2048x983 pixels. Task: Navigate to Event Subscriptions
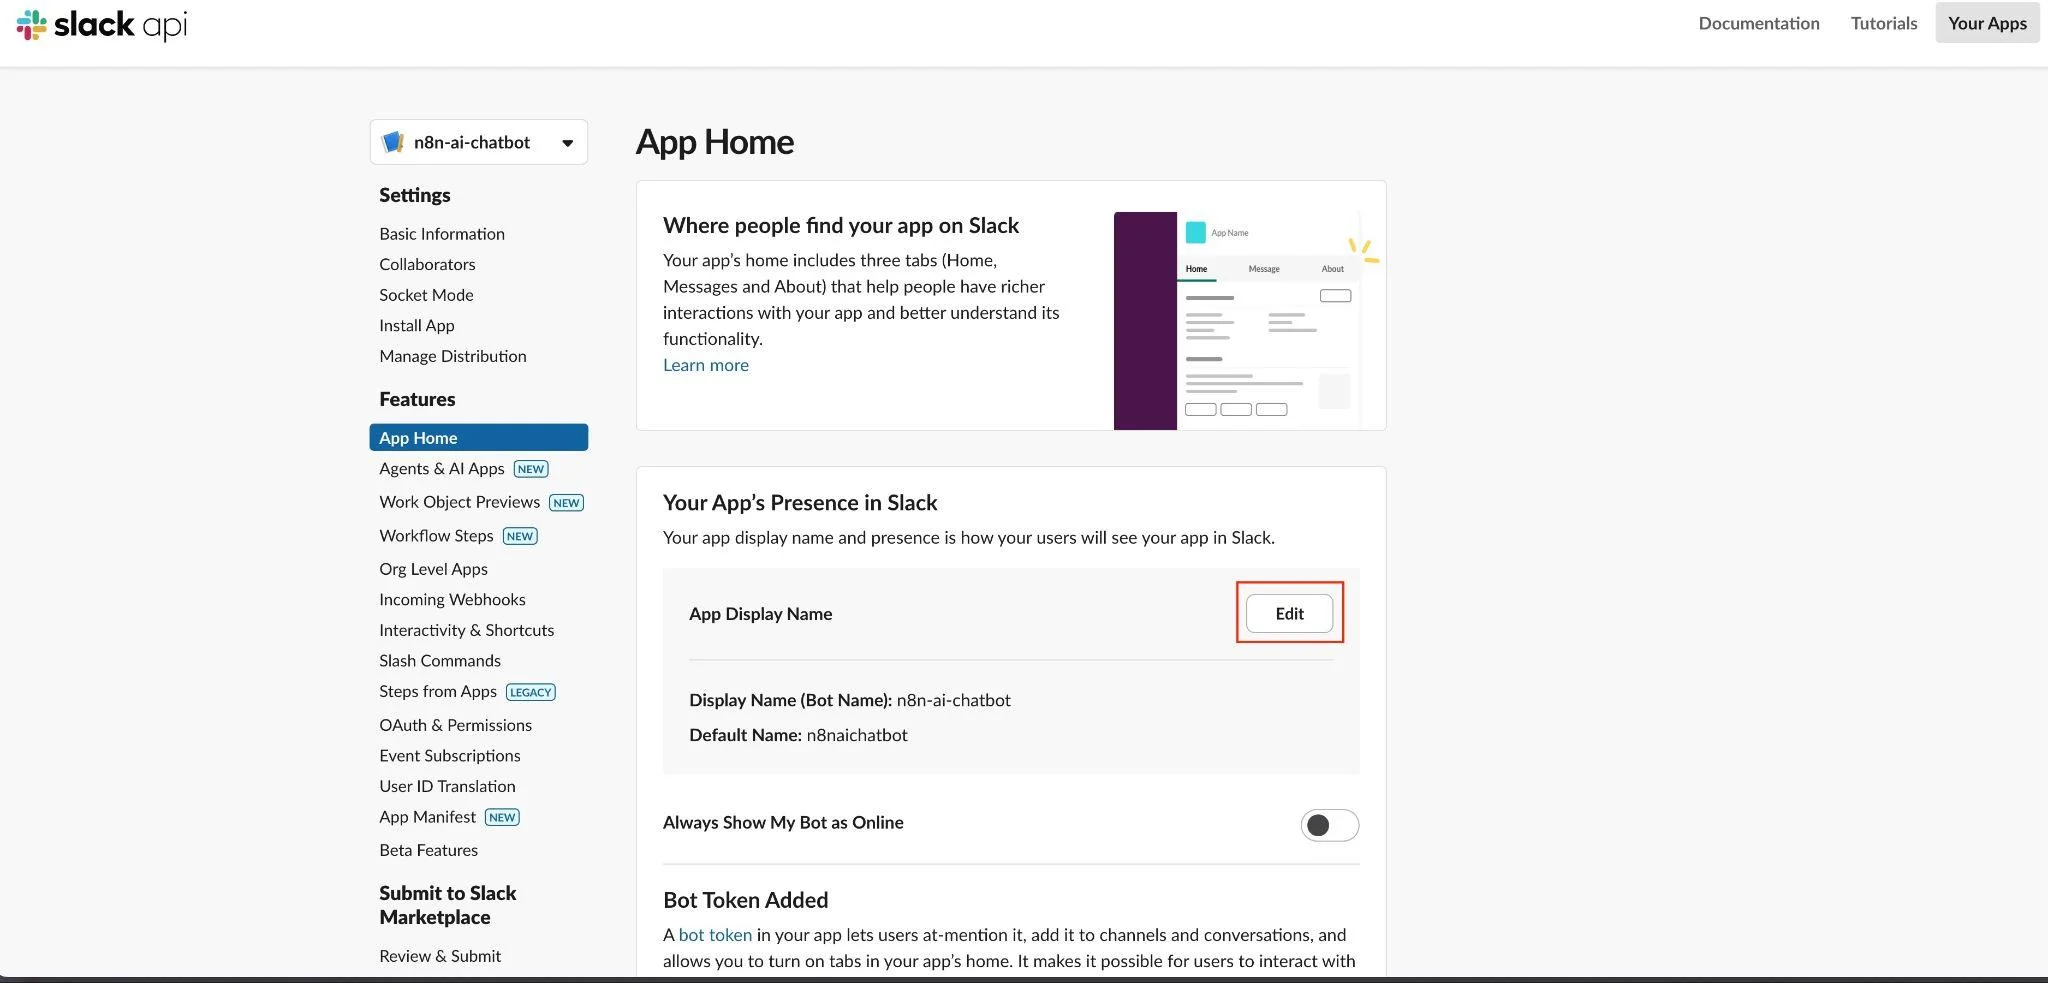(449, 756)
